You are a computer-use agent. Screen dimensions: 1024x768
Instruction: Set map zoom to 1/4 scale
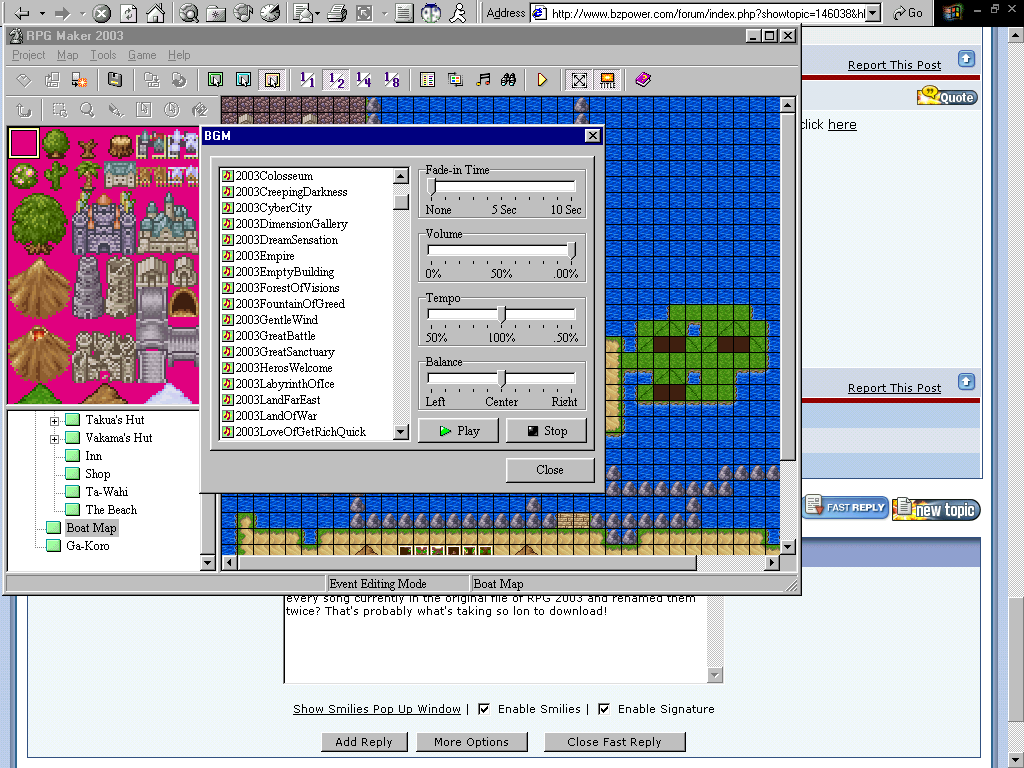pyautogui.click(x=364, y=80)
